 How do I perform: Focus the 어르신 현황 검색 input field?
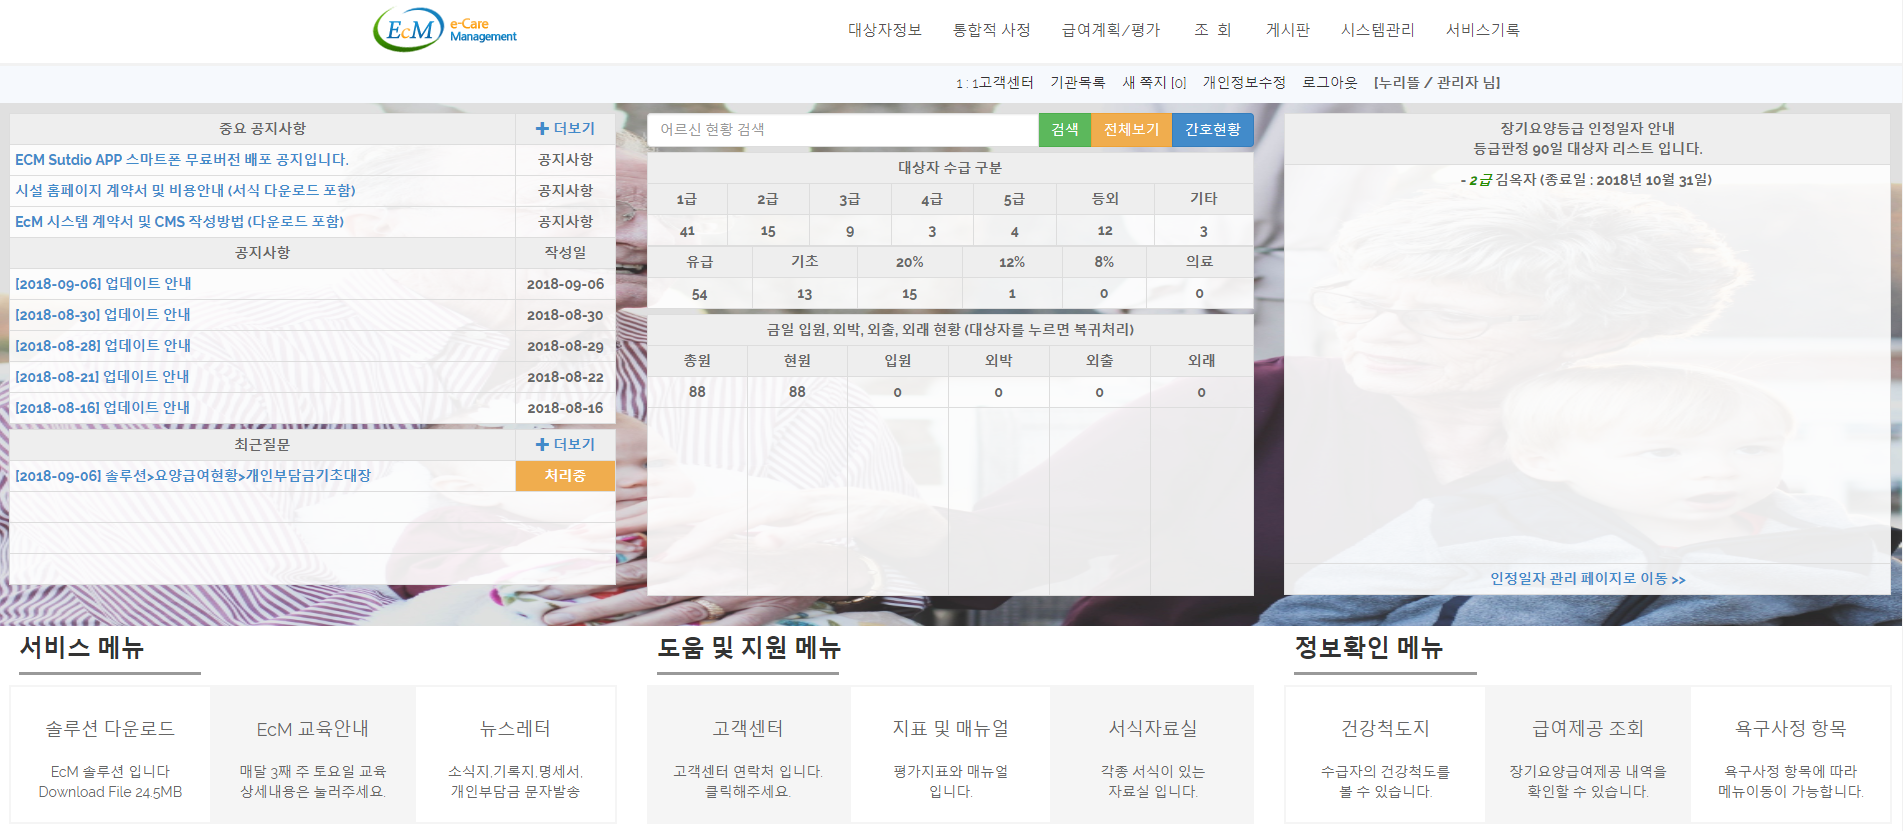point(842,130)
